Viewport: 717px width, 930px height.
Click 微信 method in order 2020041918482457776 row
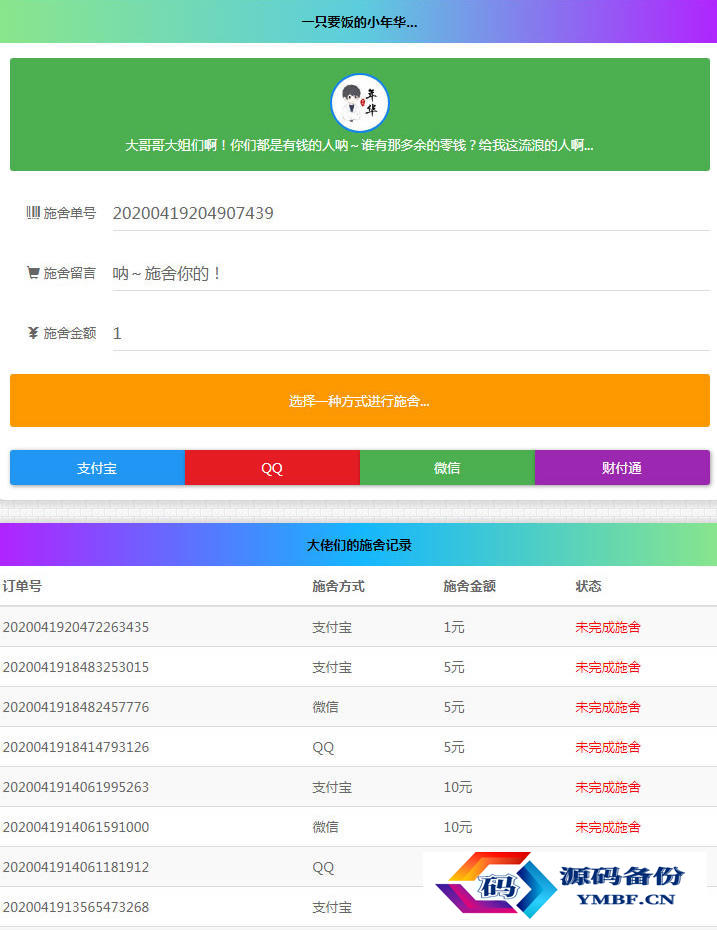(325, 707)
